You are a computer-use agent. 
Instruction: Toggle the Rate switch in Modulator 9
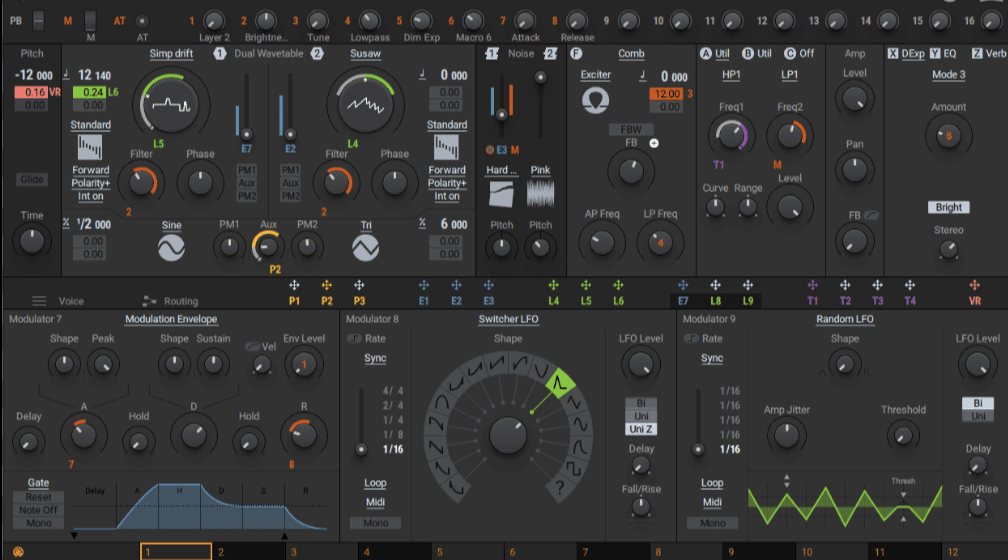click(x=691, y=339)
